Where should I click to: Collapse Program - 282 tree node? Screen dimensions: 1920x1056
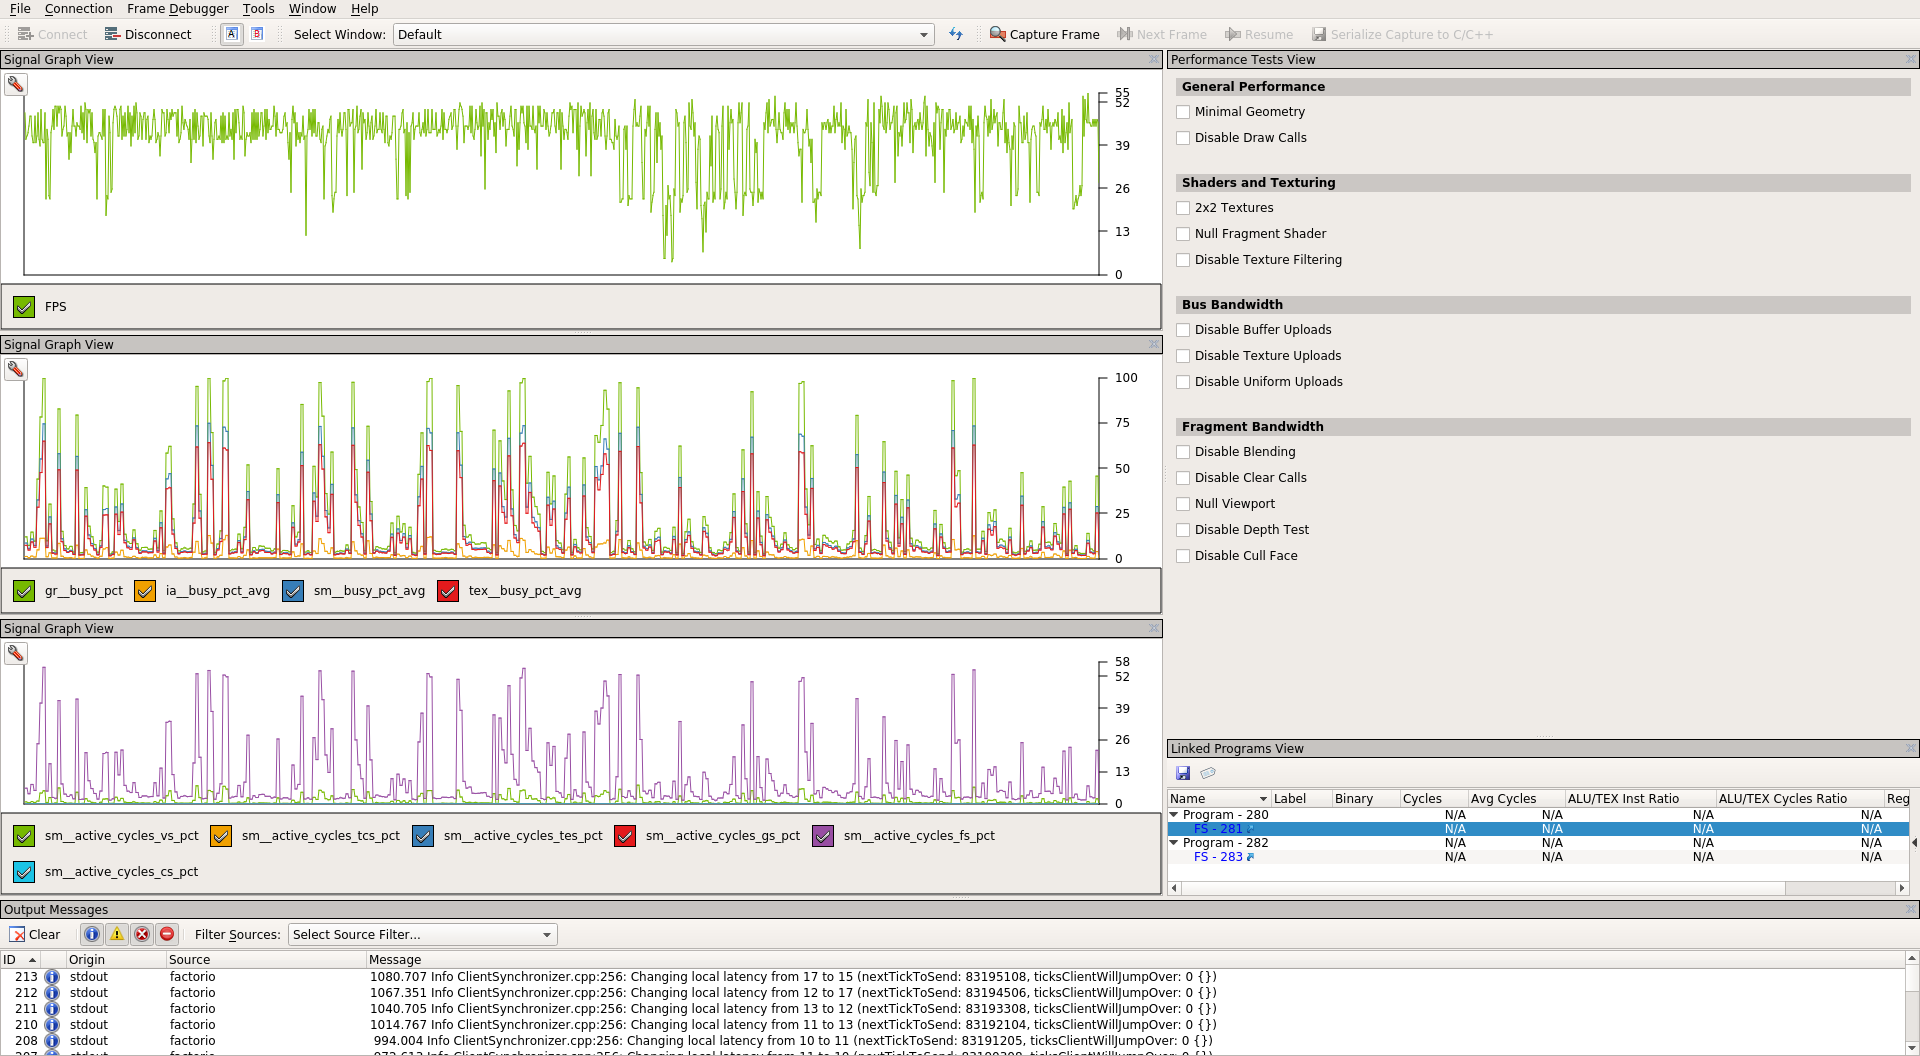(x=1174, y=843)
